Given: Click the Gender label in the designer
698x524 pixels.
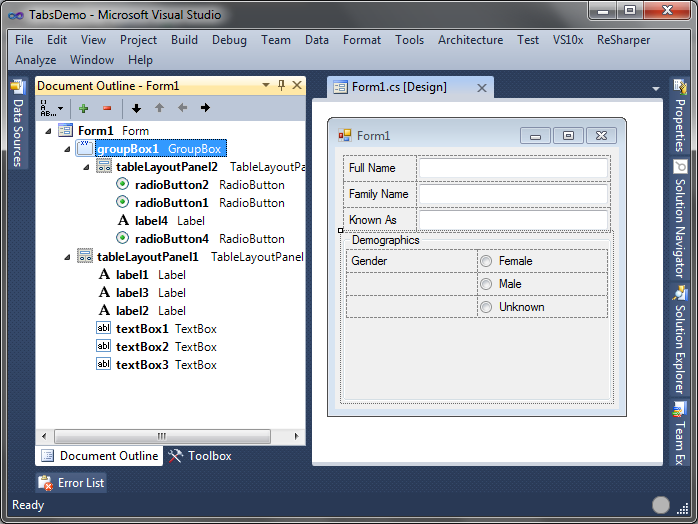Looking at the screenshot, I should click(369, 261).
